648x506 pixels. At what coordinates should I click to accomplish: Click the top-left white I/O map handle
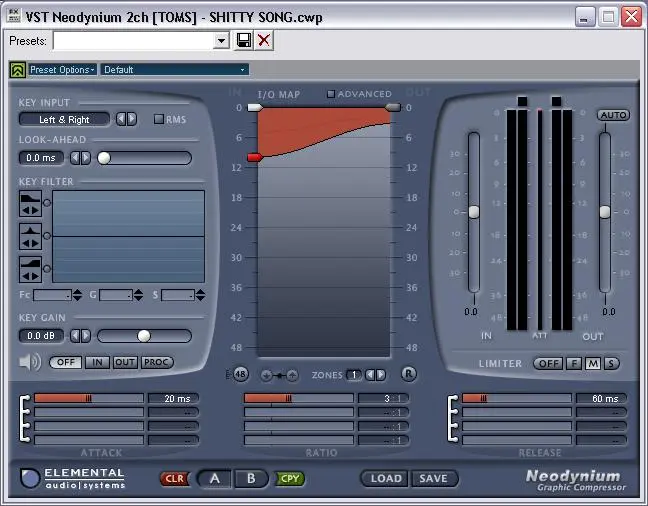point(255,107)
